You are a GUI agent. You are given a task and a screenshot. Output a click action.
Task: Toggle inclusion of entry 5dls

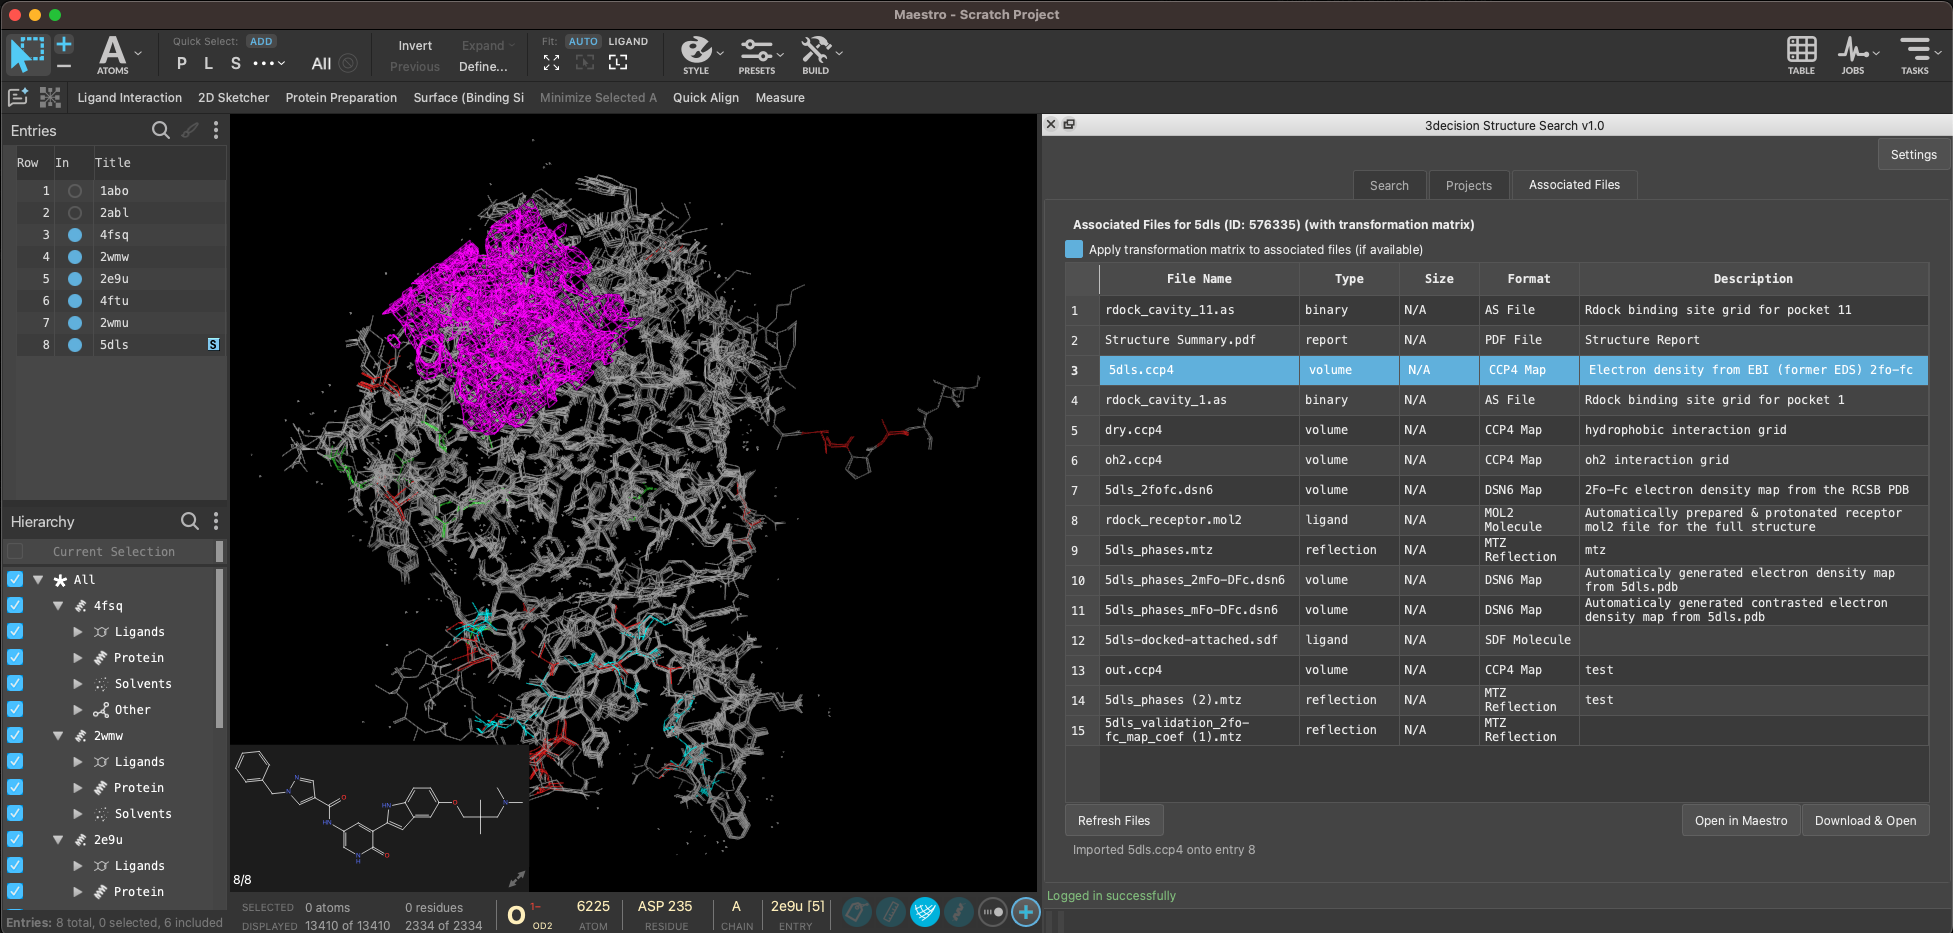(x=75, y=345)
